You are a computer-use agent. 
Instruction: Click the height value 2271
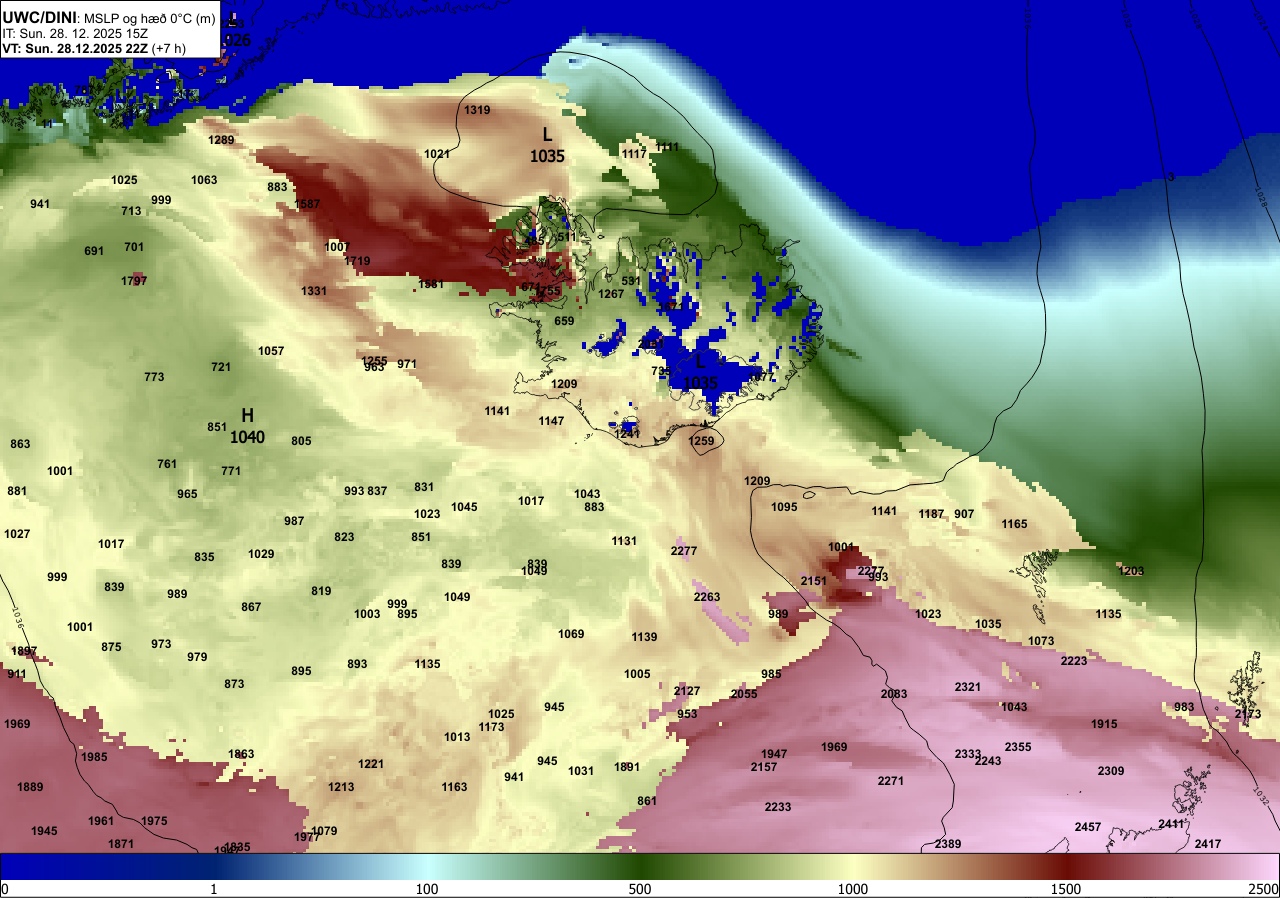pos(891,781)
